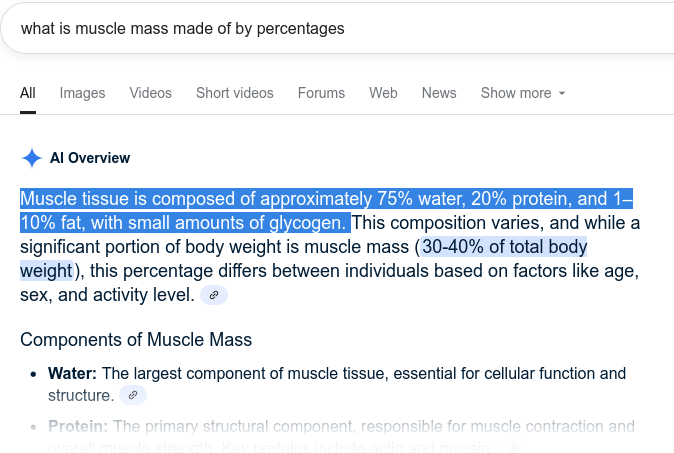674x453 pixels.
Task: Open source link icon after Water bullet
Action: coord(133,396)
